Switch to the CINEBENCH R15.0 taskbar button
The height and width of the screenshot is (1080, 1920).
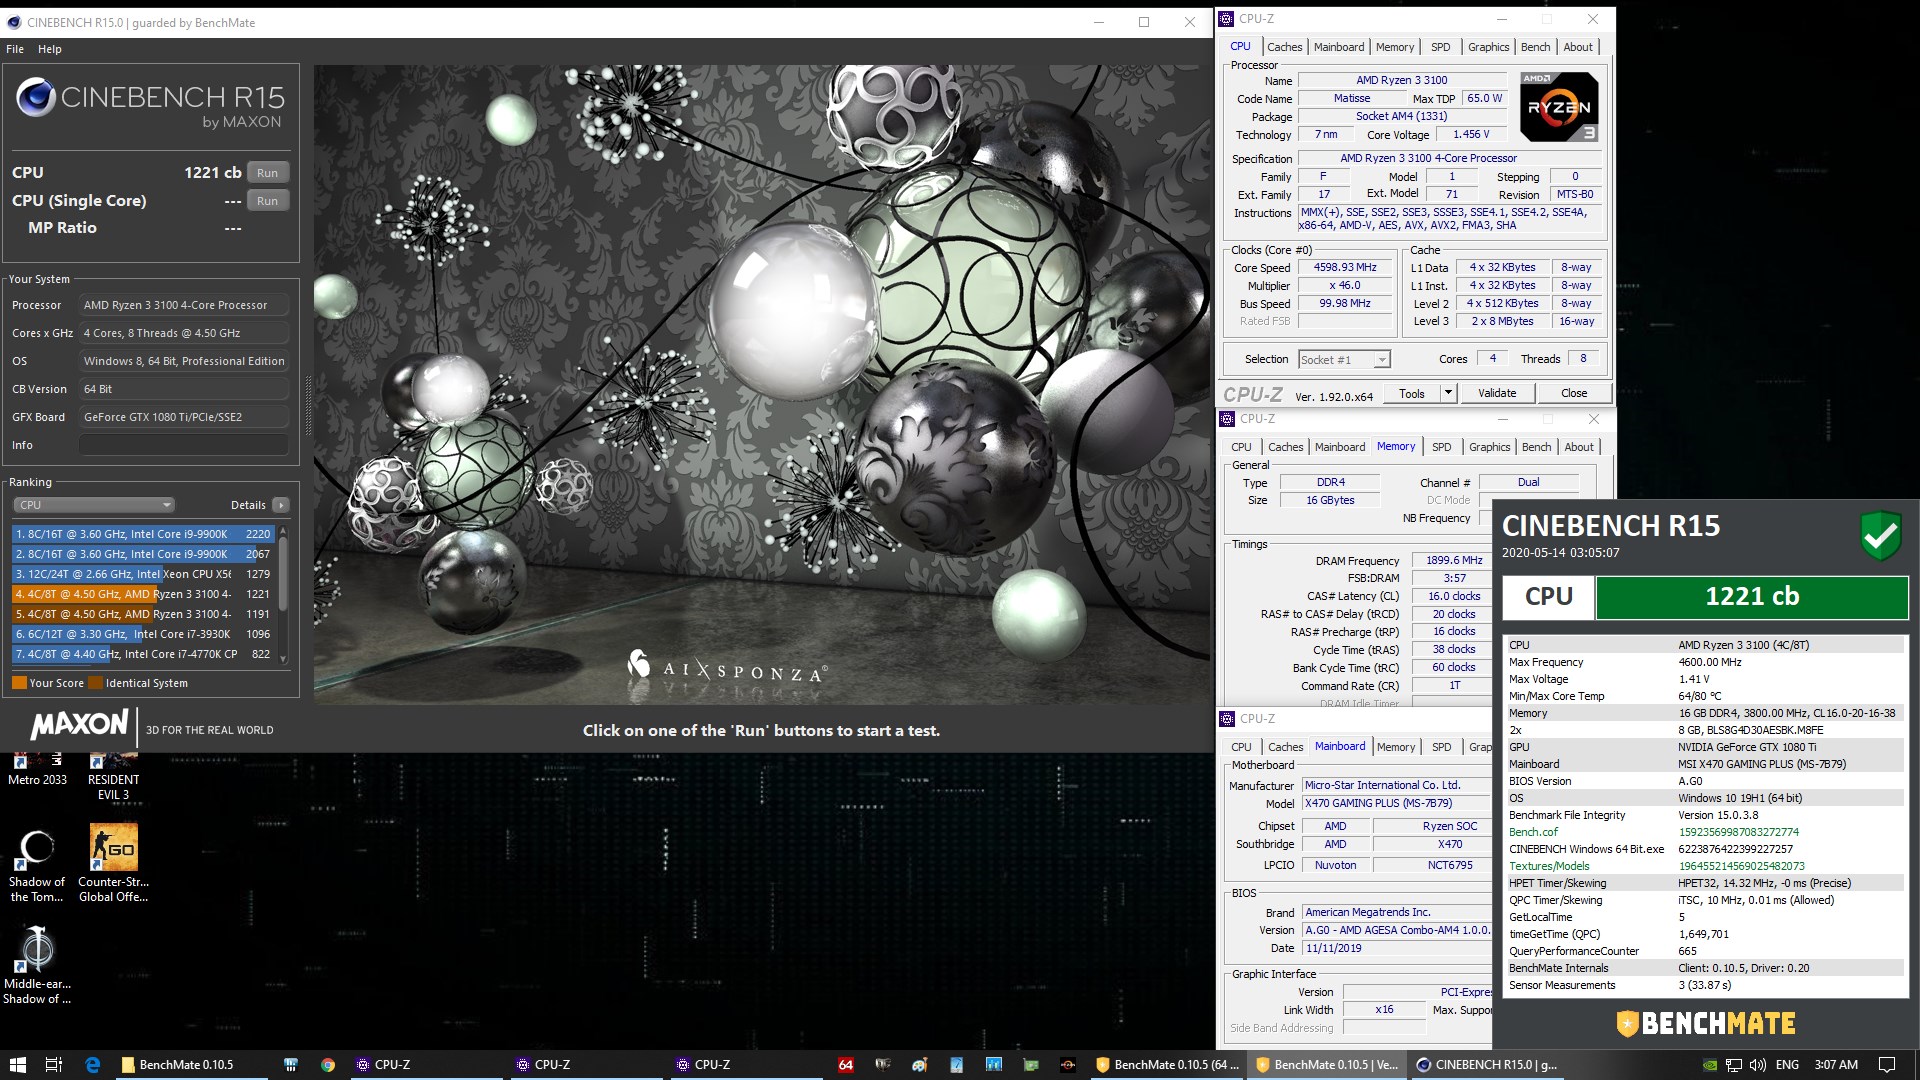1487,1065
